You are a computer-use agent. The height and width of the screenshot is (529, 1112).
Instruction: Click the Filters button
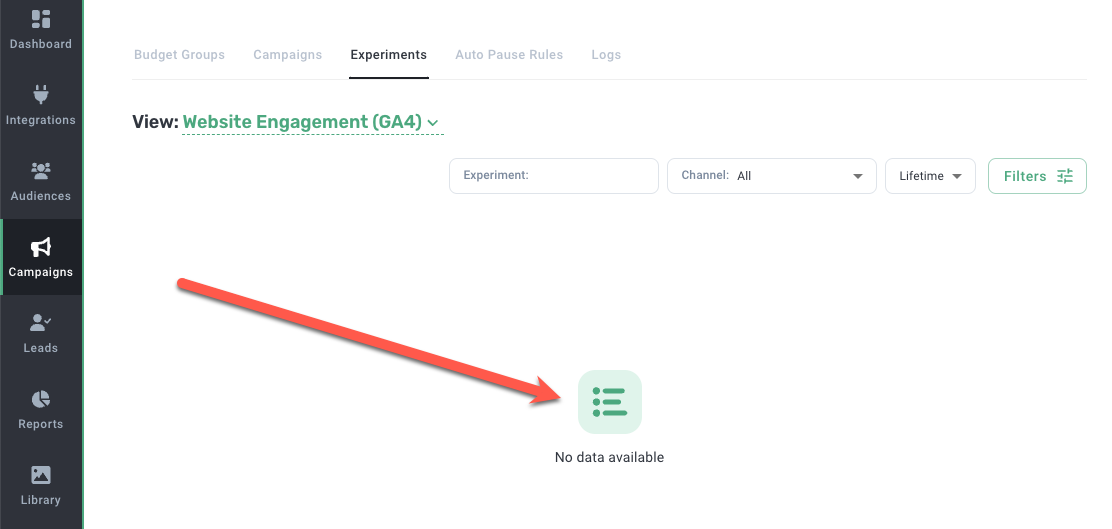click(x=1037, y=176)
